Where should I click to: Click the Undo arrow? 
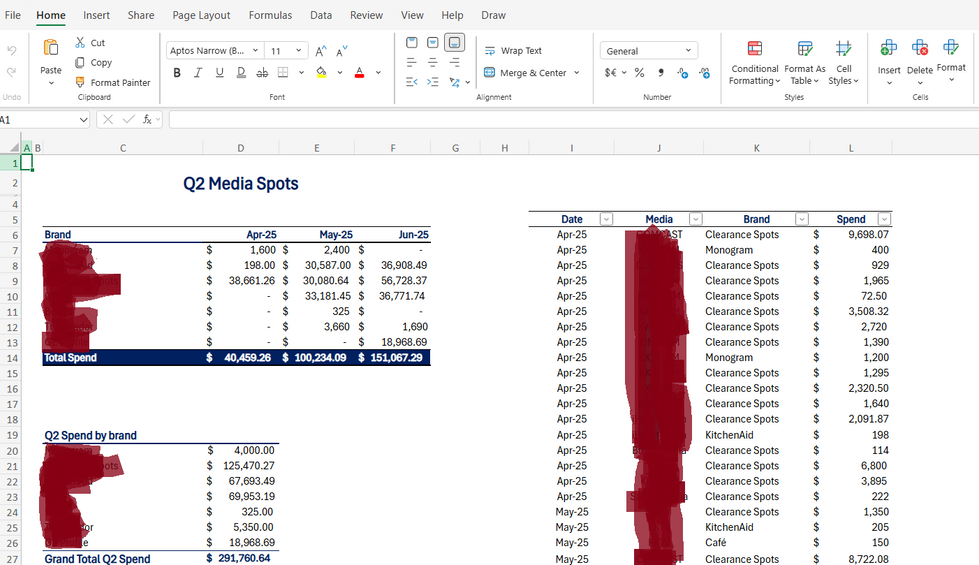(12, 51)
